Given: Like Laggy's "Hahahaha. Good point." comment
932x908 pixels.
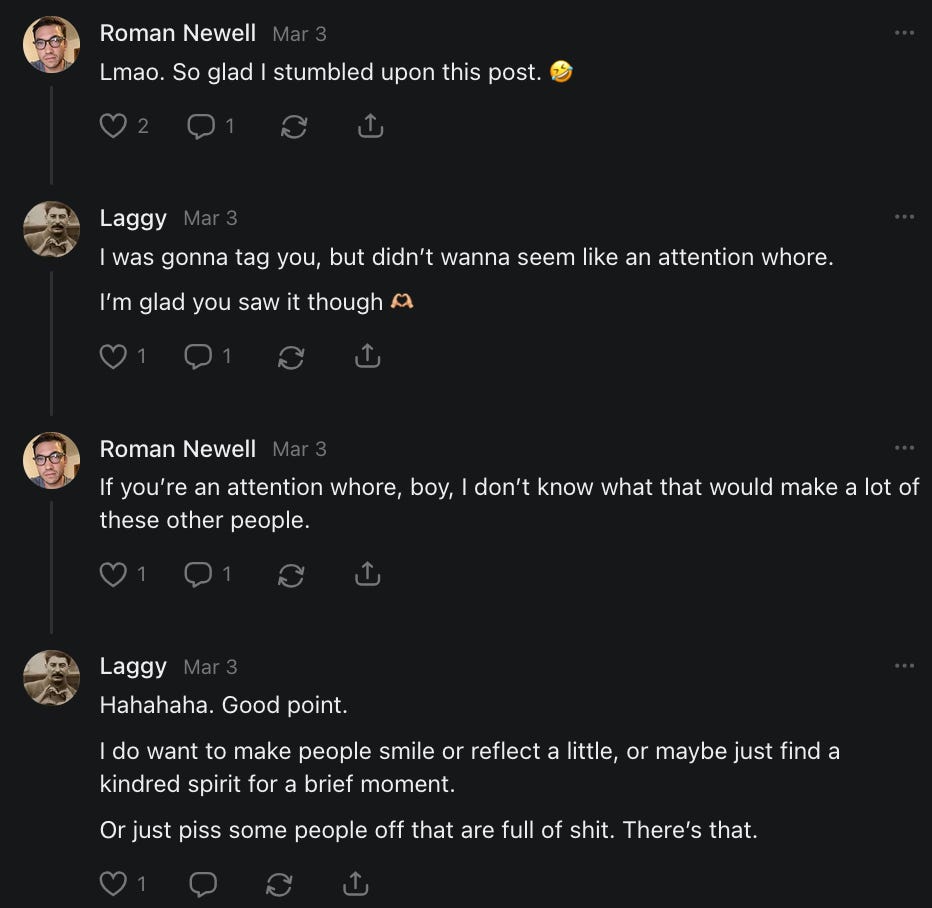Looking at the screenshot, I should click(113, 884).
